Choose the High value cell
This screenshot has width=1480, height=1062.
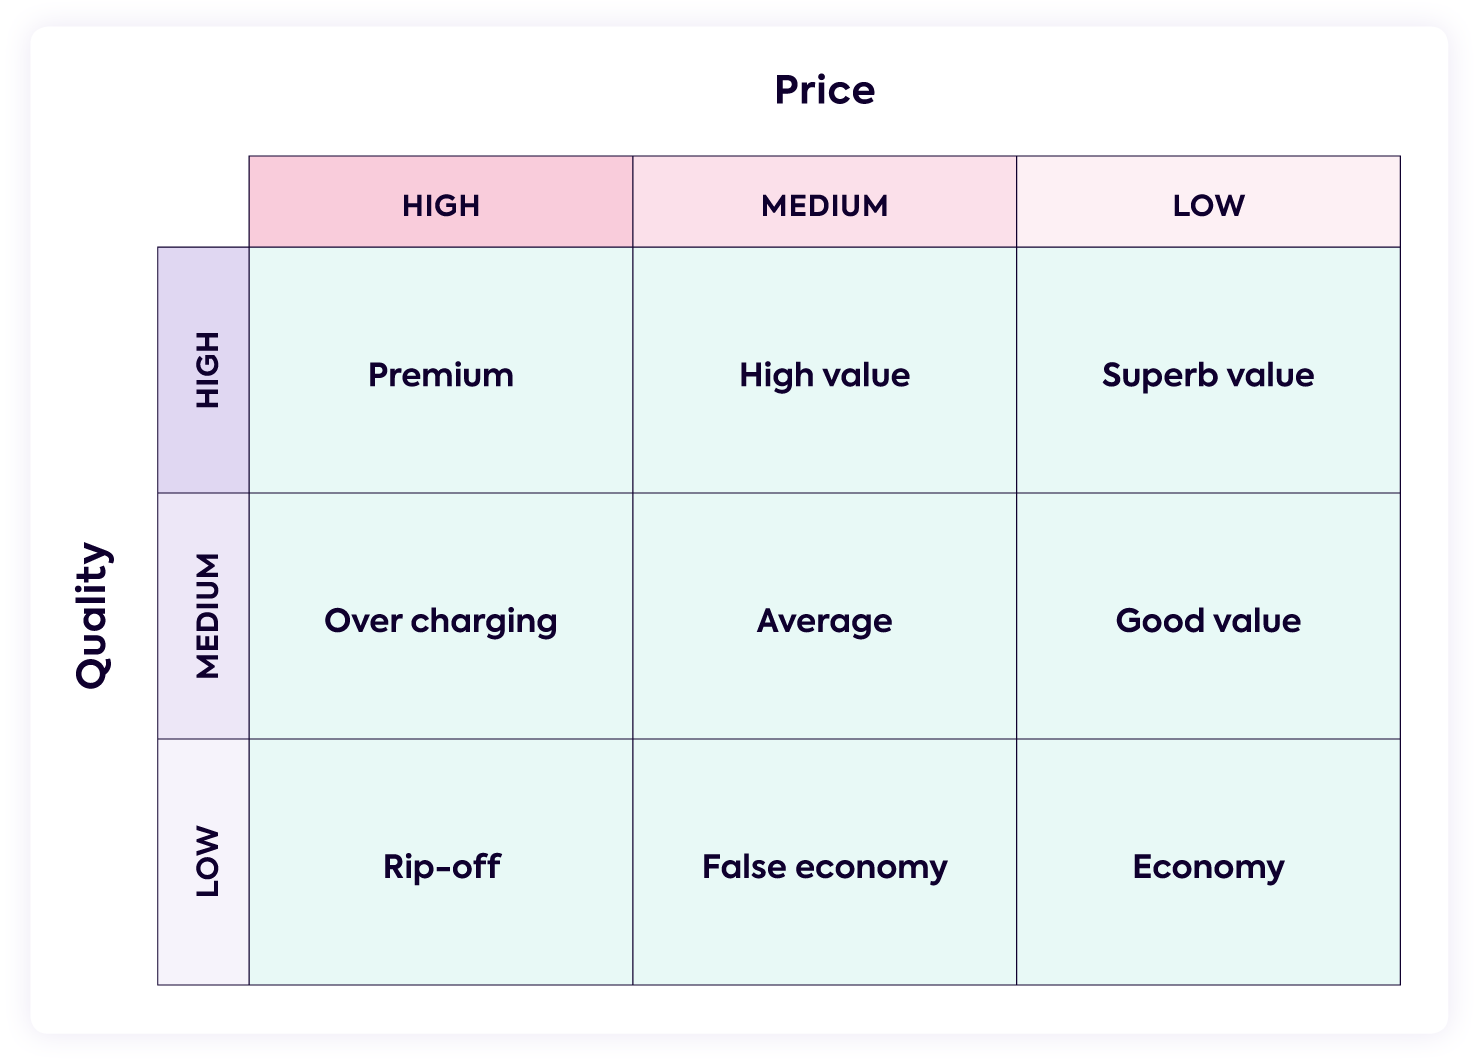[824, 375]
